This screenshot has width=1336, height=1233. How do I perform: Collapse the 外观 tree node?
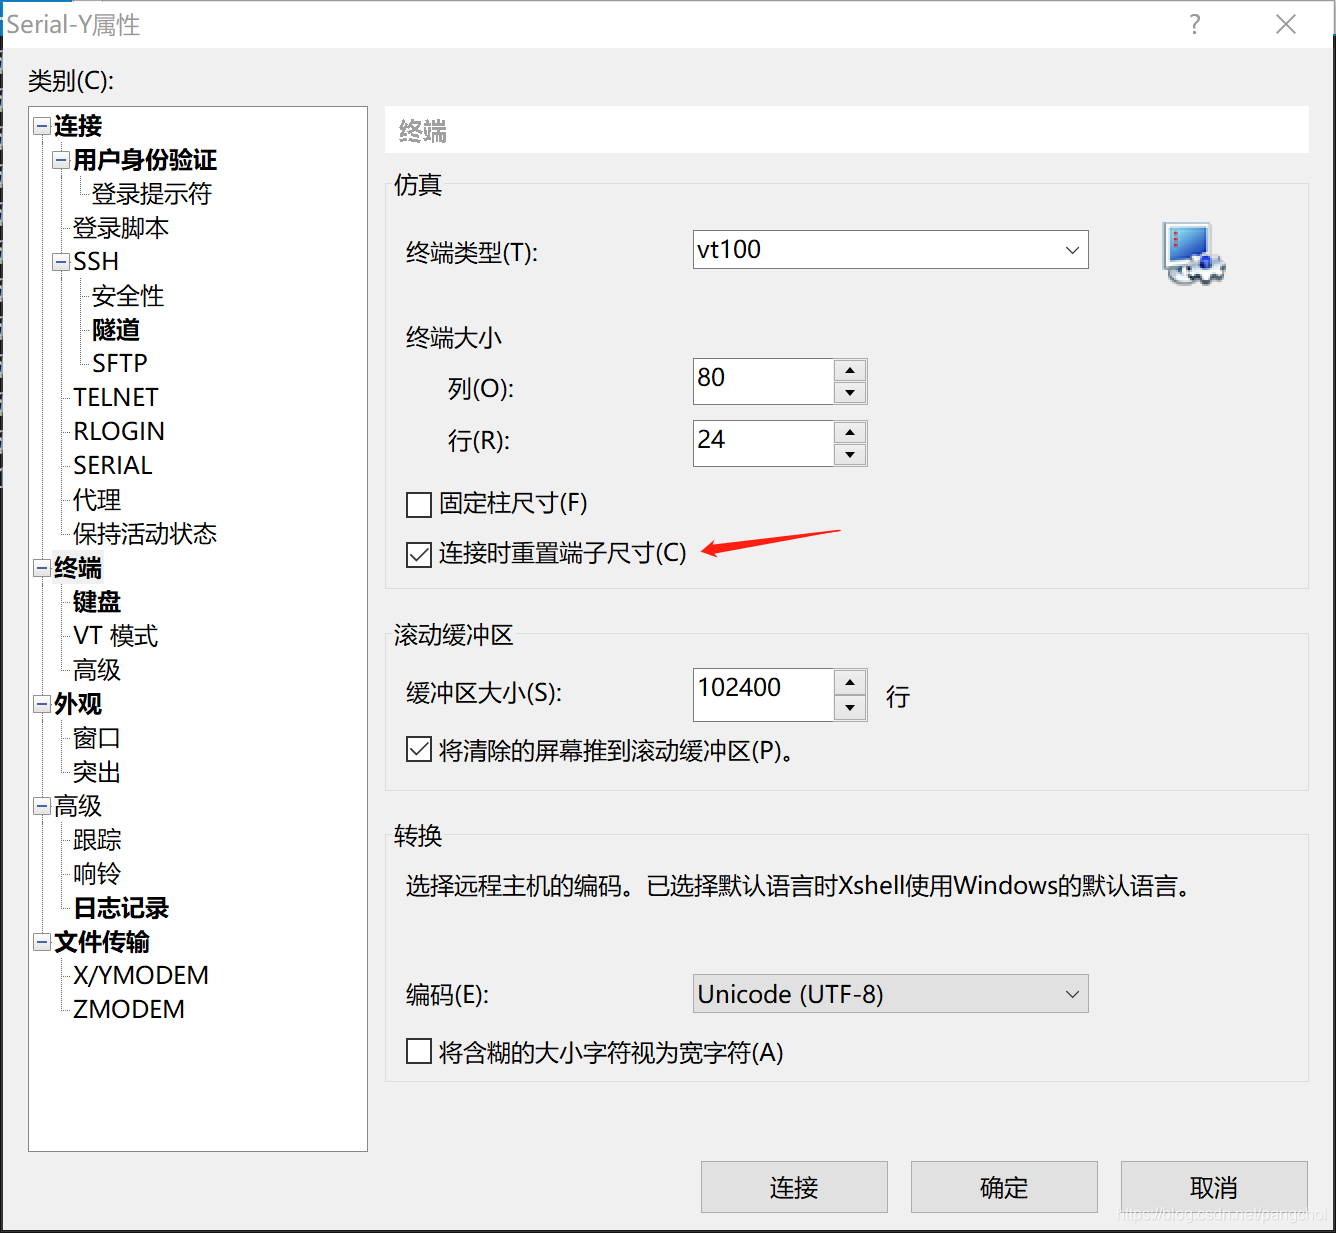point(41,704)
